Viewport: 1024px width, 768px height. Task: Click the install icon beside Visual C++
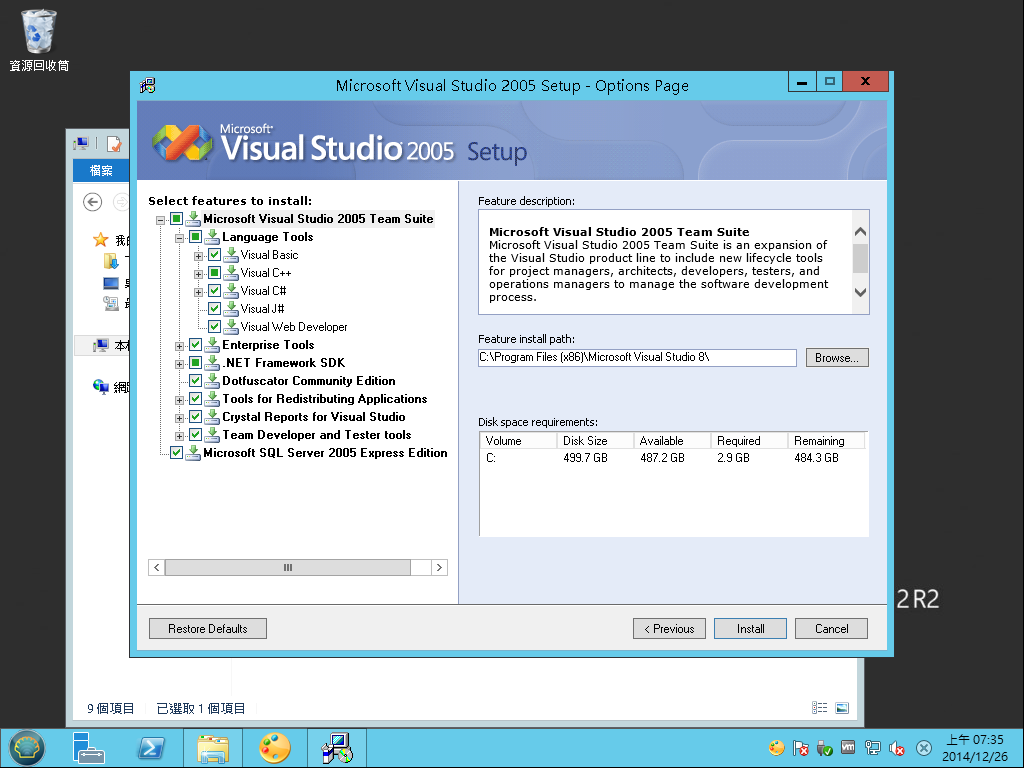(x=231, y=273)
